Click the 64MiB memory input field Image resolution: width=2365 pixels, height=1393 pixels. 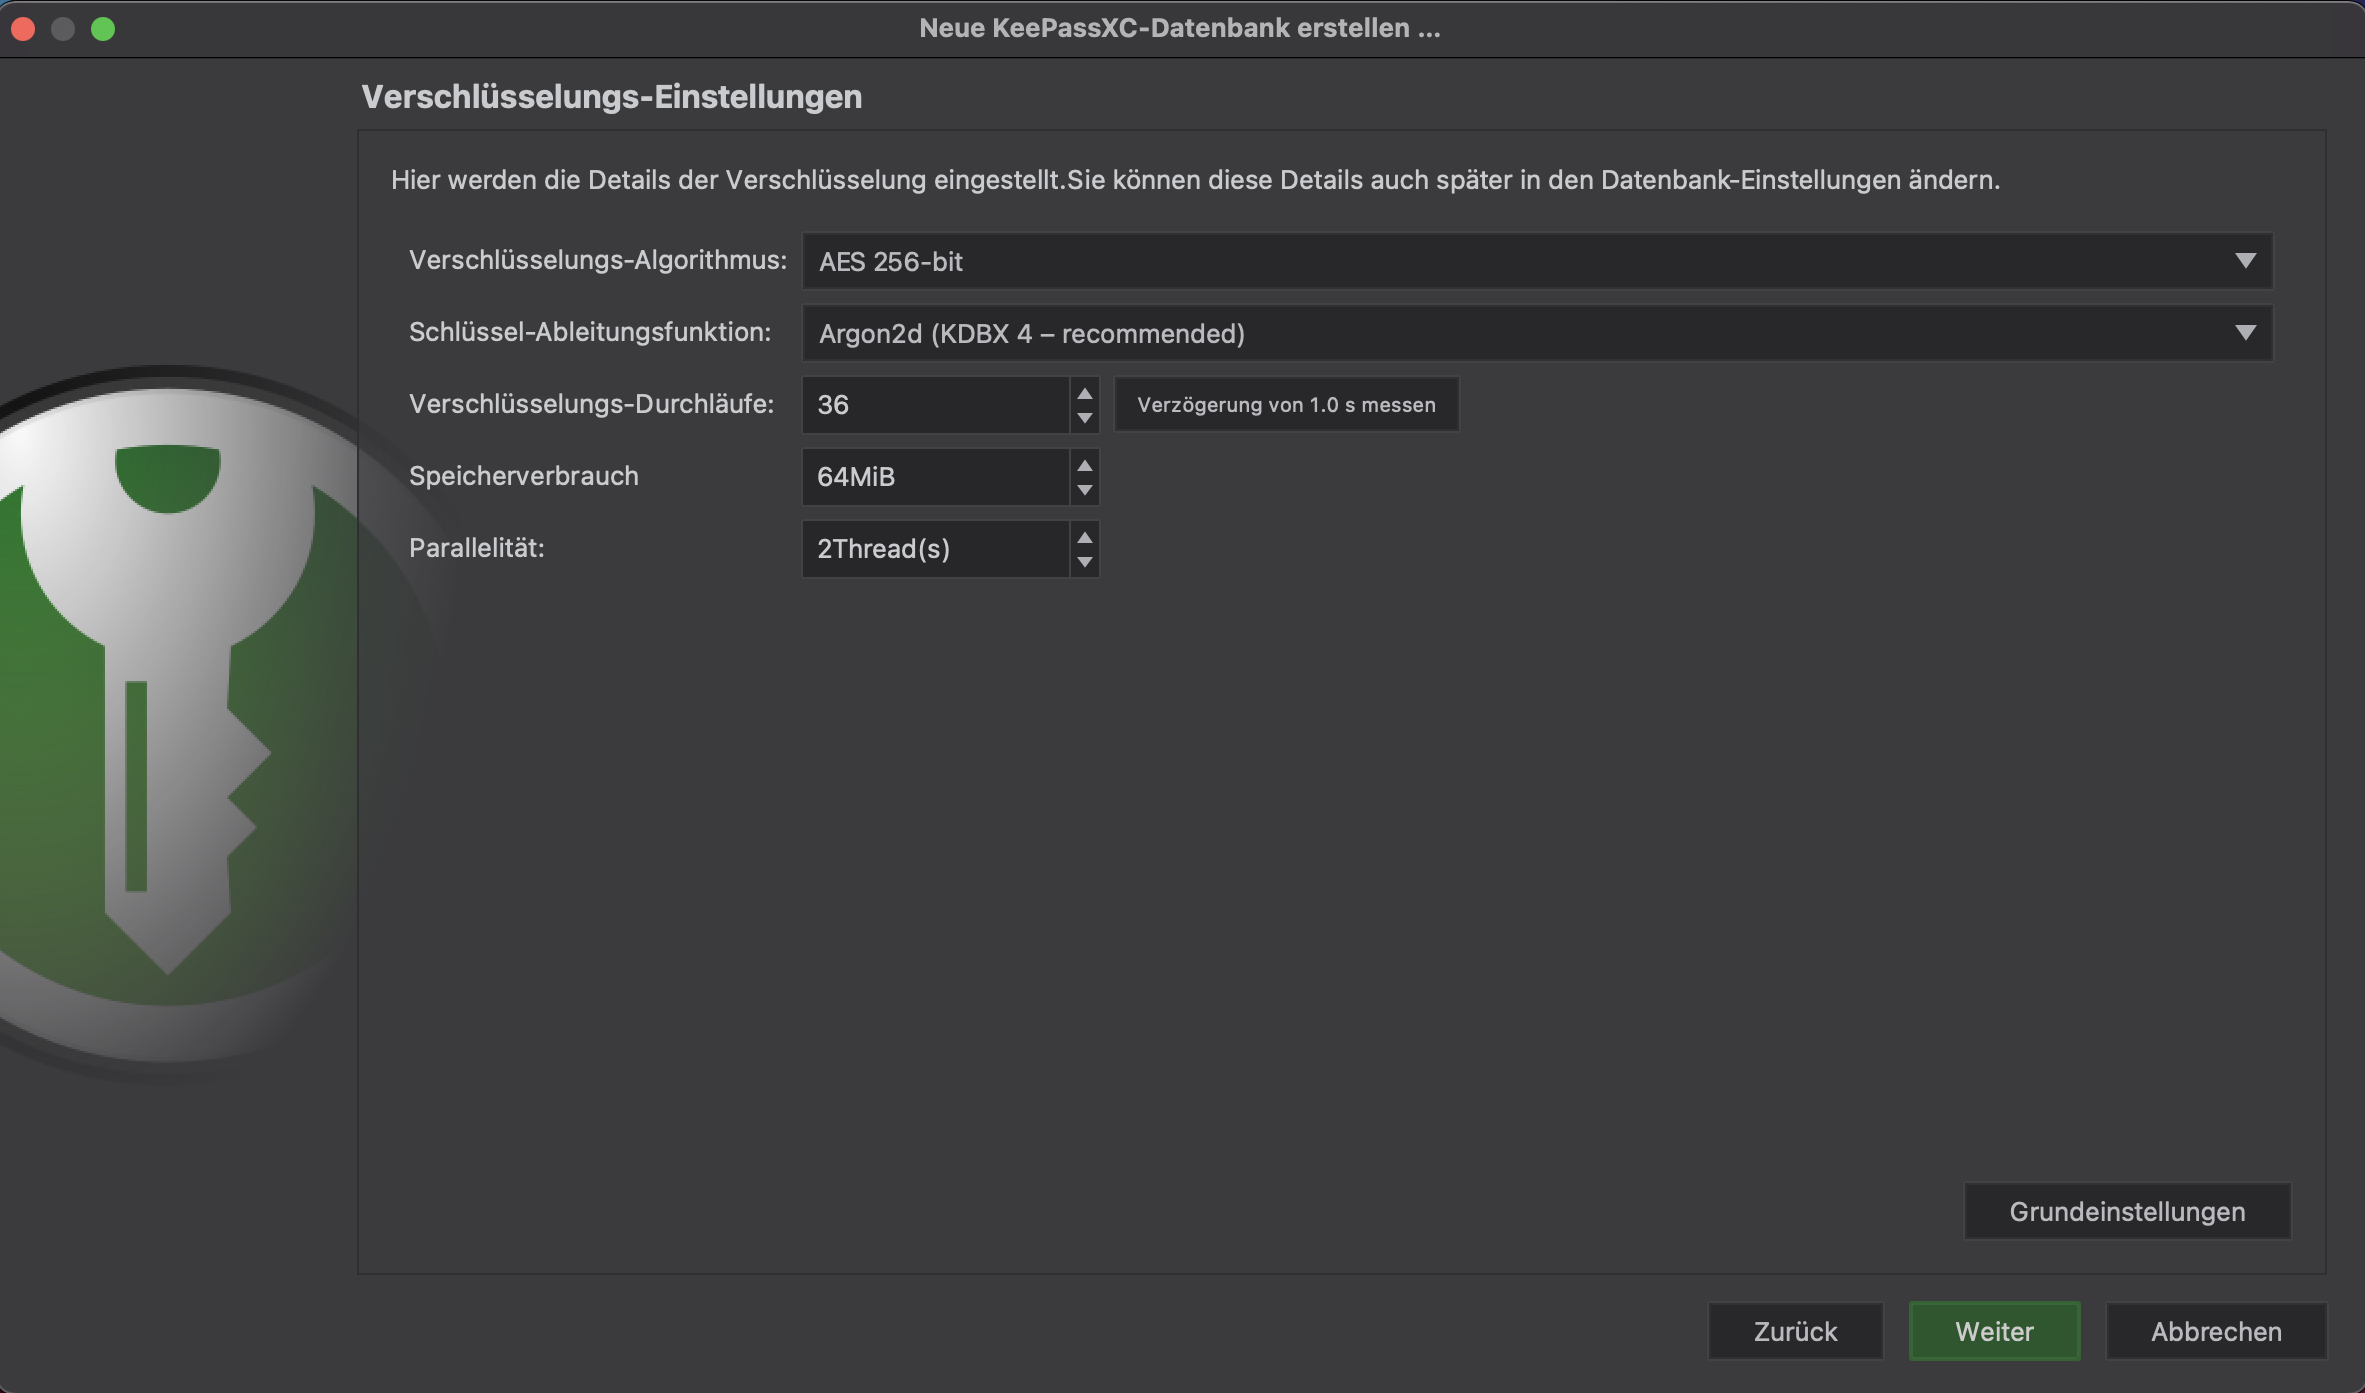pyautogui.click(x=930, y=477)
